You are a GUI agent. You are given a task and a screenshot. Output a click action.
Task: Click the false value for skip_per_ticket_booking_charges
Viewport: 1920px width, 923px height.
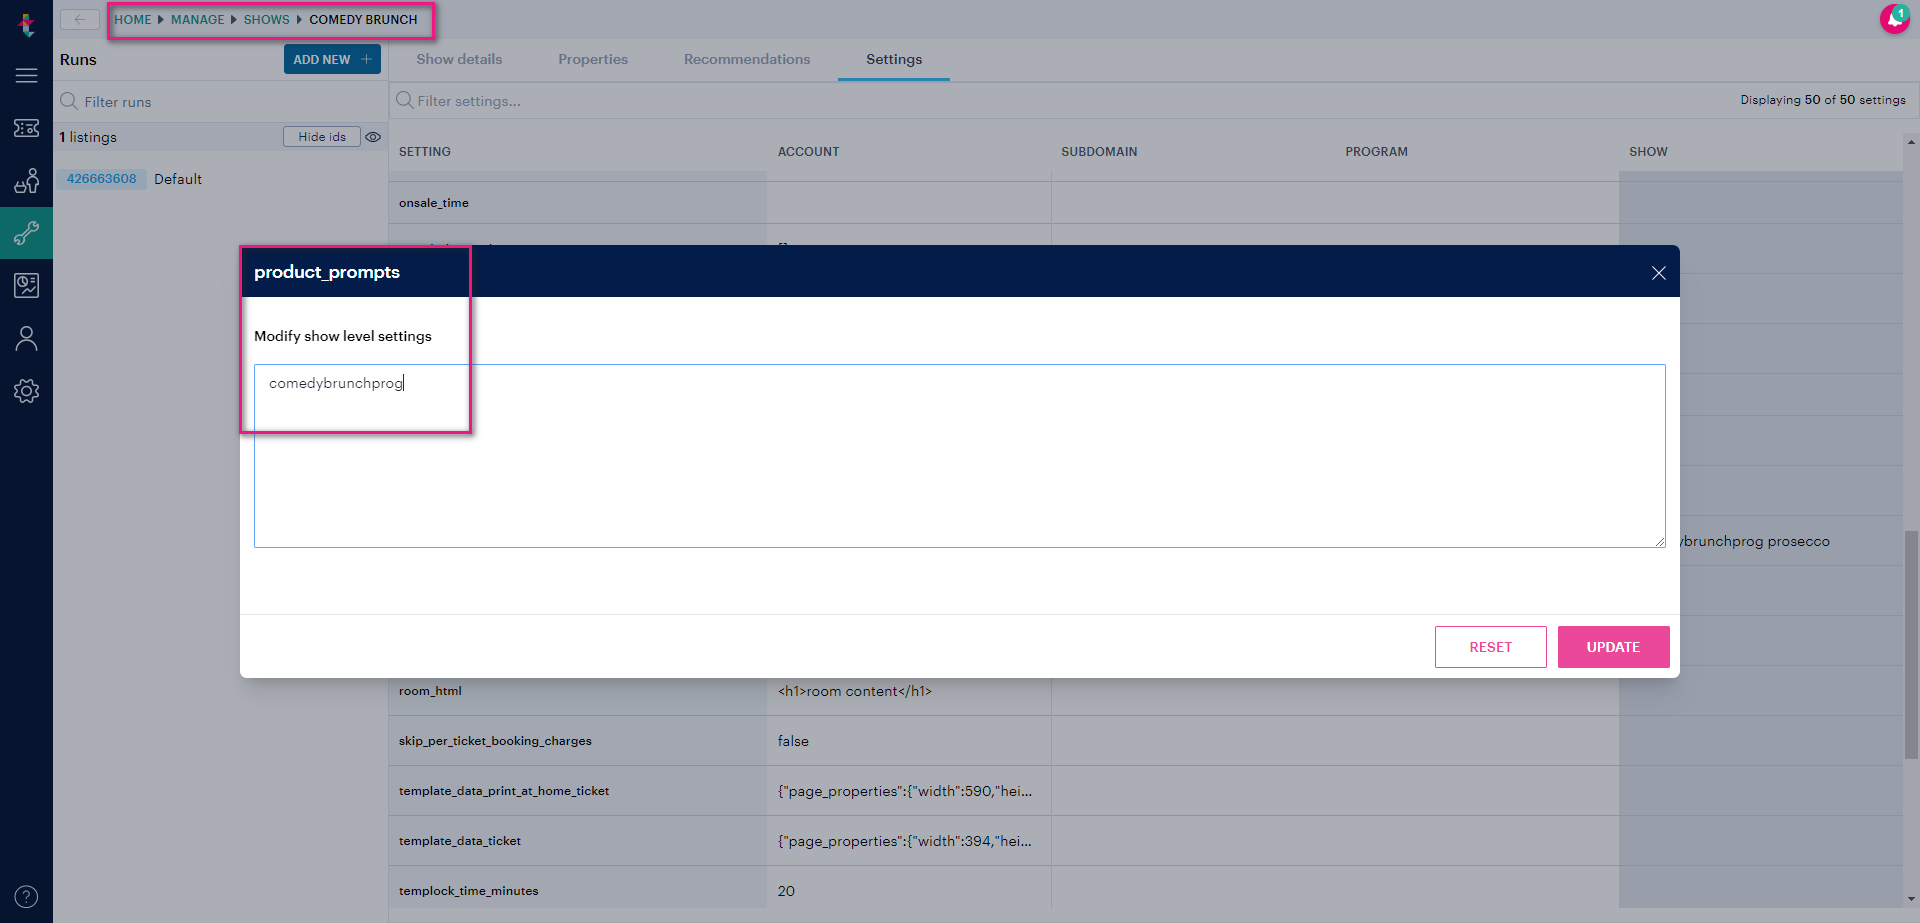(x=793, y=741)
